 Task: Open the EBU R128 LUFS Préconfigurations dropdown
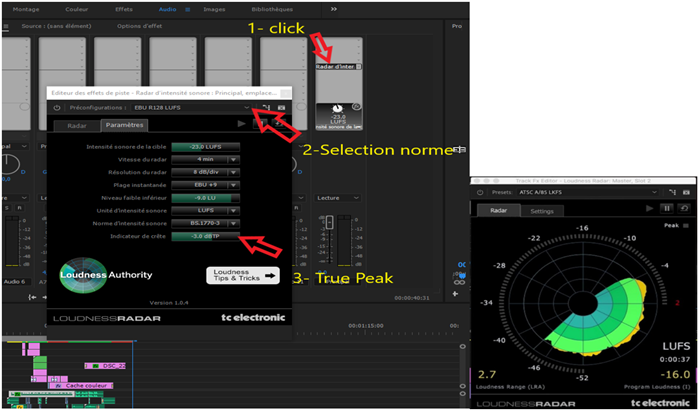pos(192,108)
